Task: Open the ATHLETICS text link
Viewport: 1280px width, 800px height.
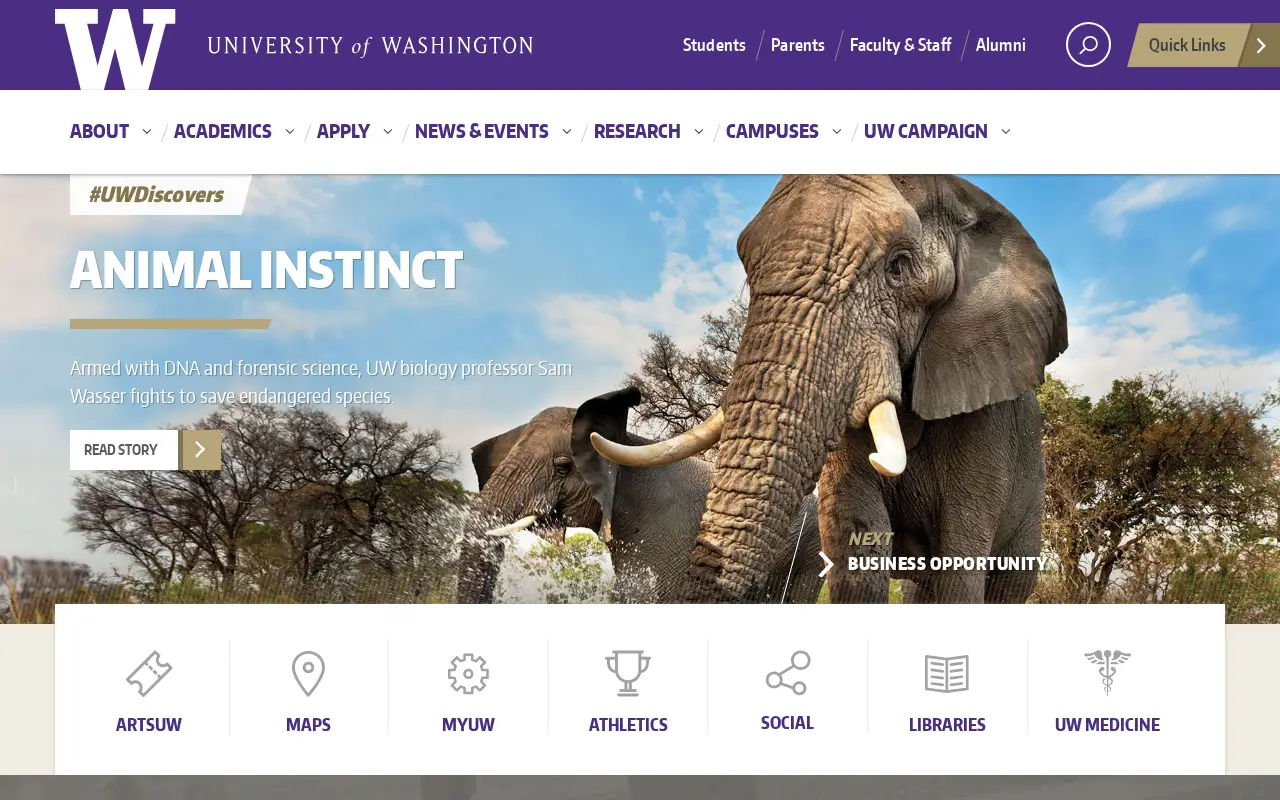Action: coord(628,725)
